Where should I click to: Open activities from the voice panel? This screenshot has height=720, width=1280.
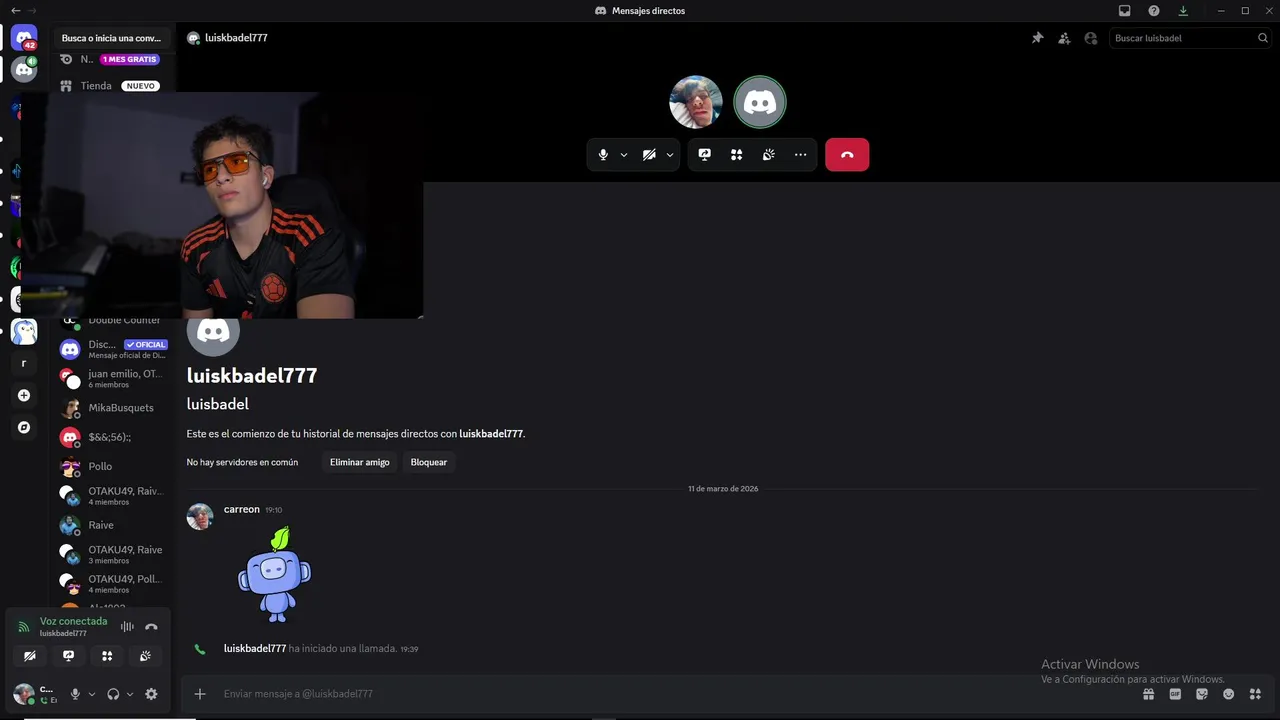[x=107, y=656]
